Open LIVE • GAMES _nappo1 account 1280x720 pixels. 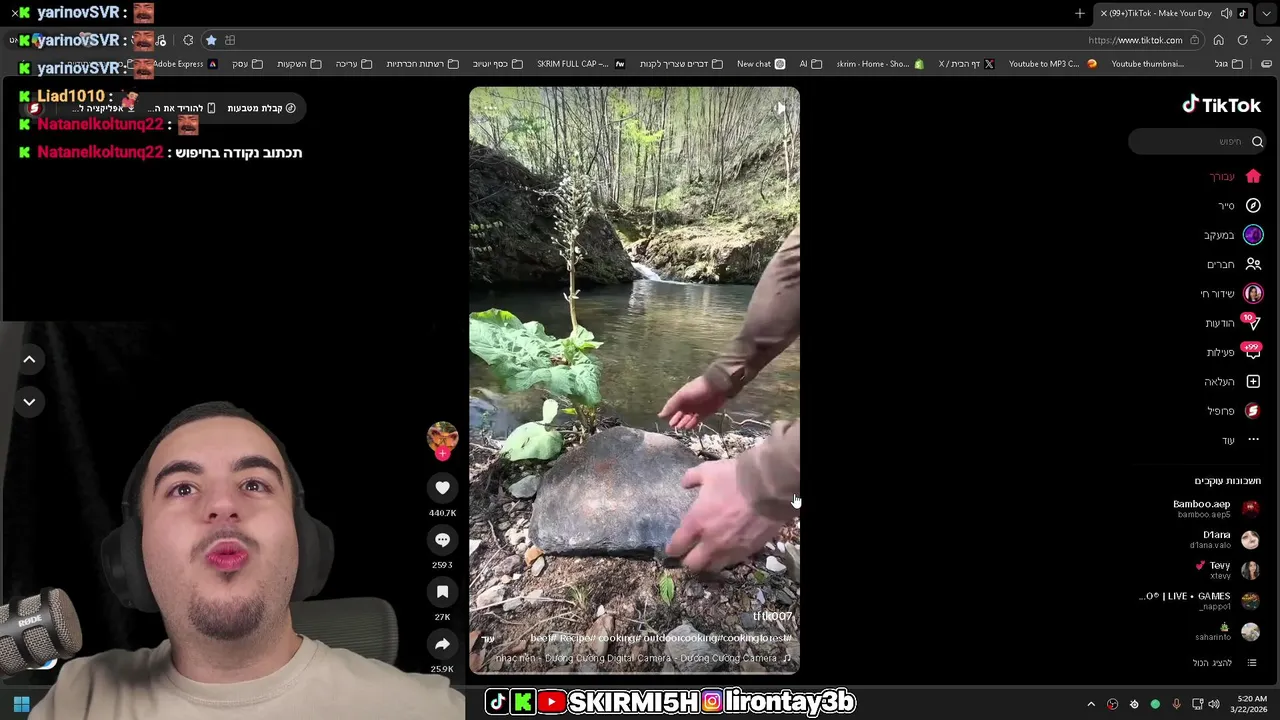[1199, 600]
